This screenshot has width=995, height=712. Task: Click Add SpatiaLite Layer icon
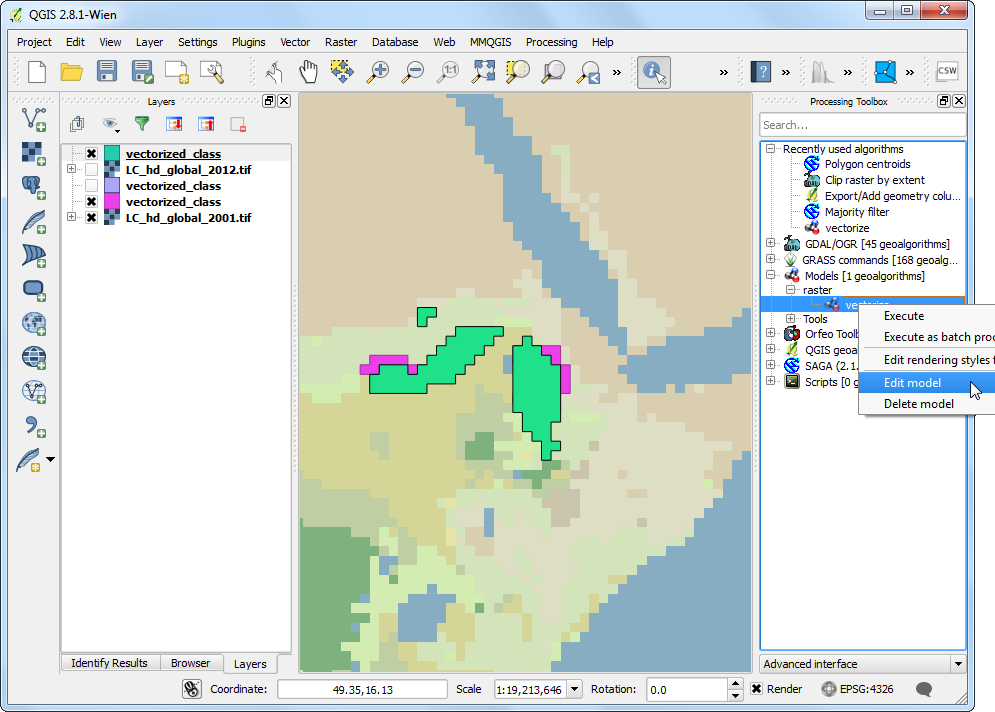(x=34, y=221)
